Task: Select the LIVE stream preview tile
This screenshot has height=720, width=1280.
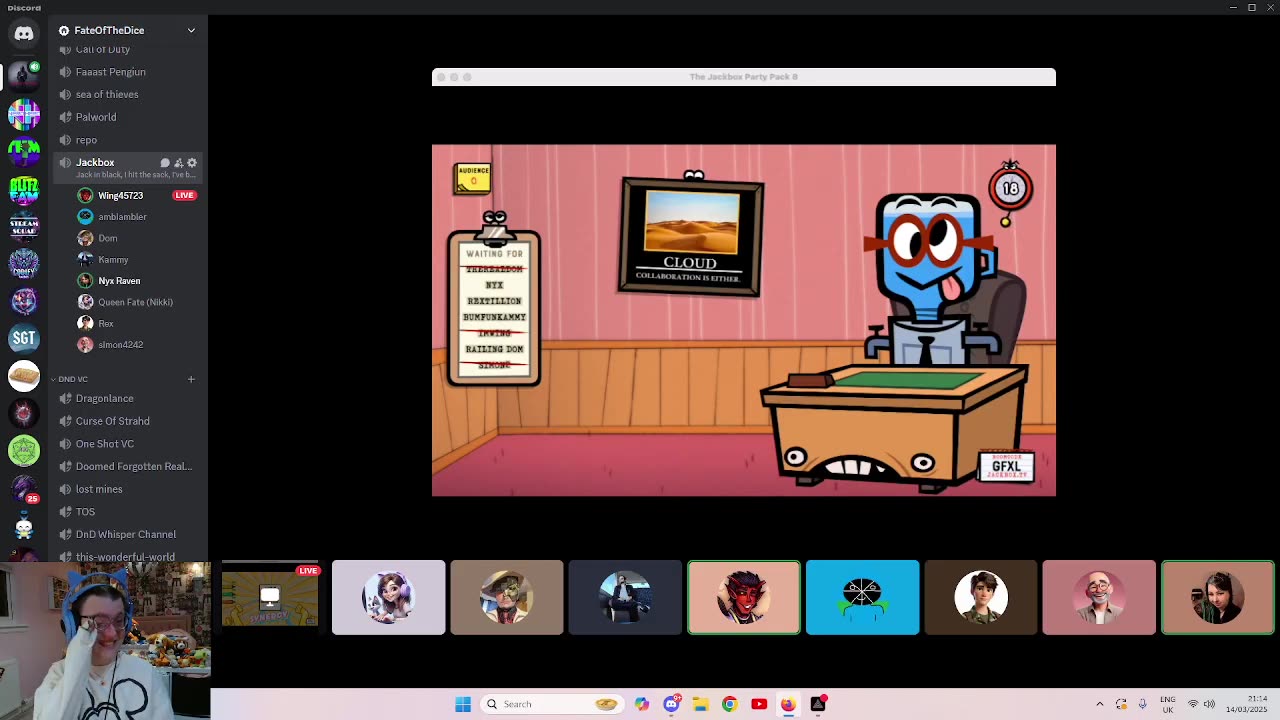Action: (x=270, y=598)
